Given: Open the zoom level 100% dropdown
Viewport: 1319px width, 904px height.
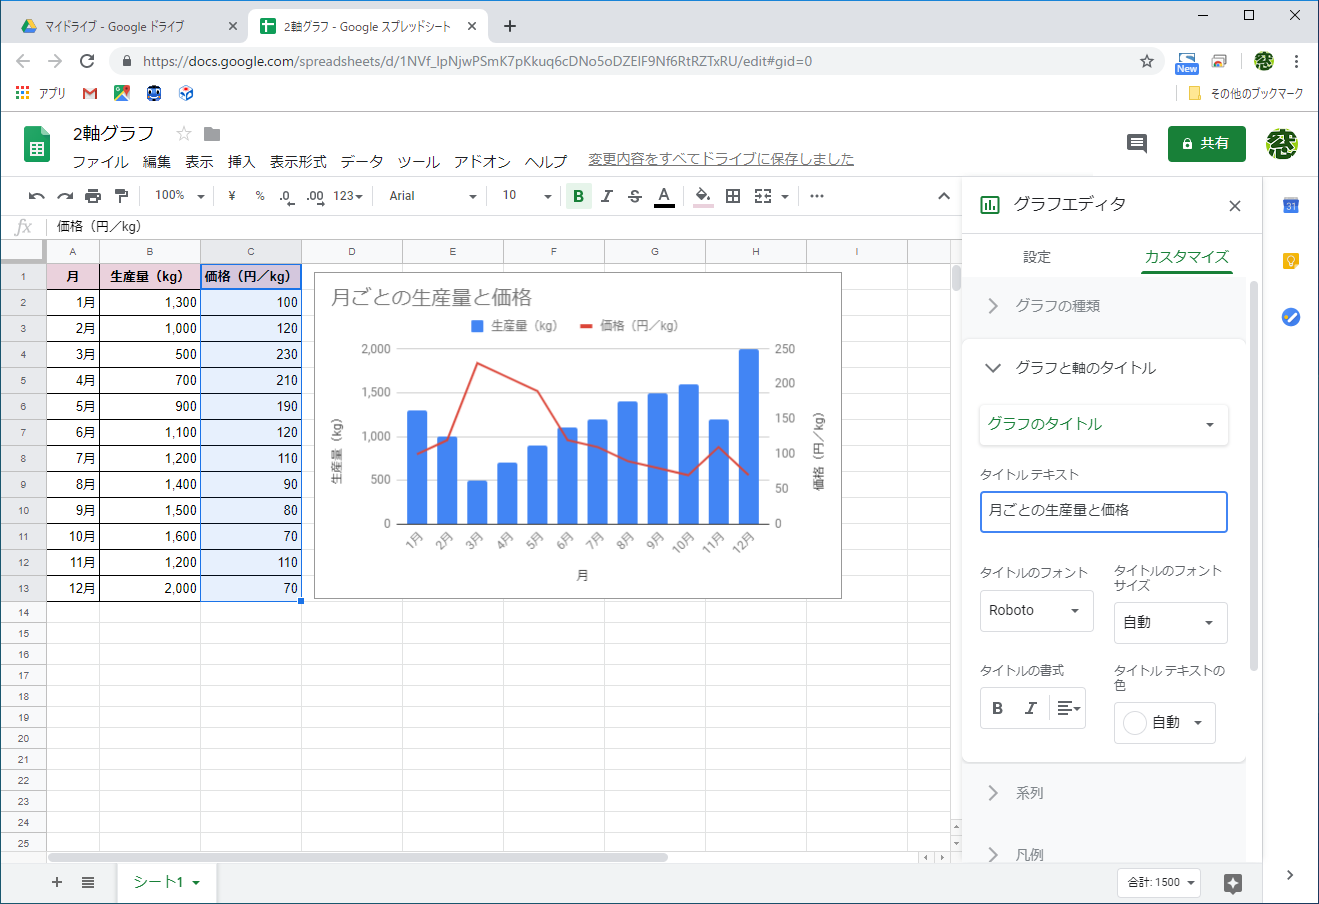Looking at the screenshot, I should (180, 196).
